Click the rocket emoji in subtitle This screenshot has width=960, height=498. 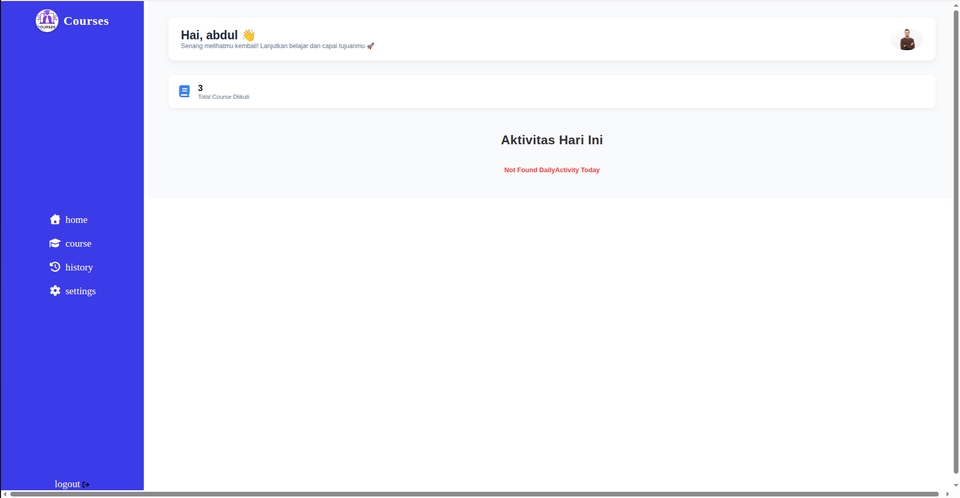371,46
